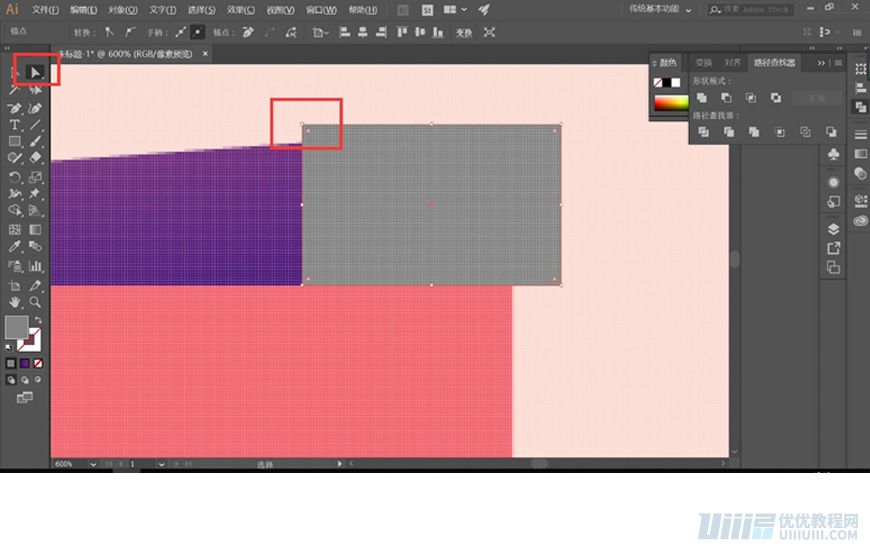Open the zoom level 600% dropdown

(x=93, y=464)
